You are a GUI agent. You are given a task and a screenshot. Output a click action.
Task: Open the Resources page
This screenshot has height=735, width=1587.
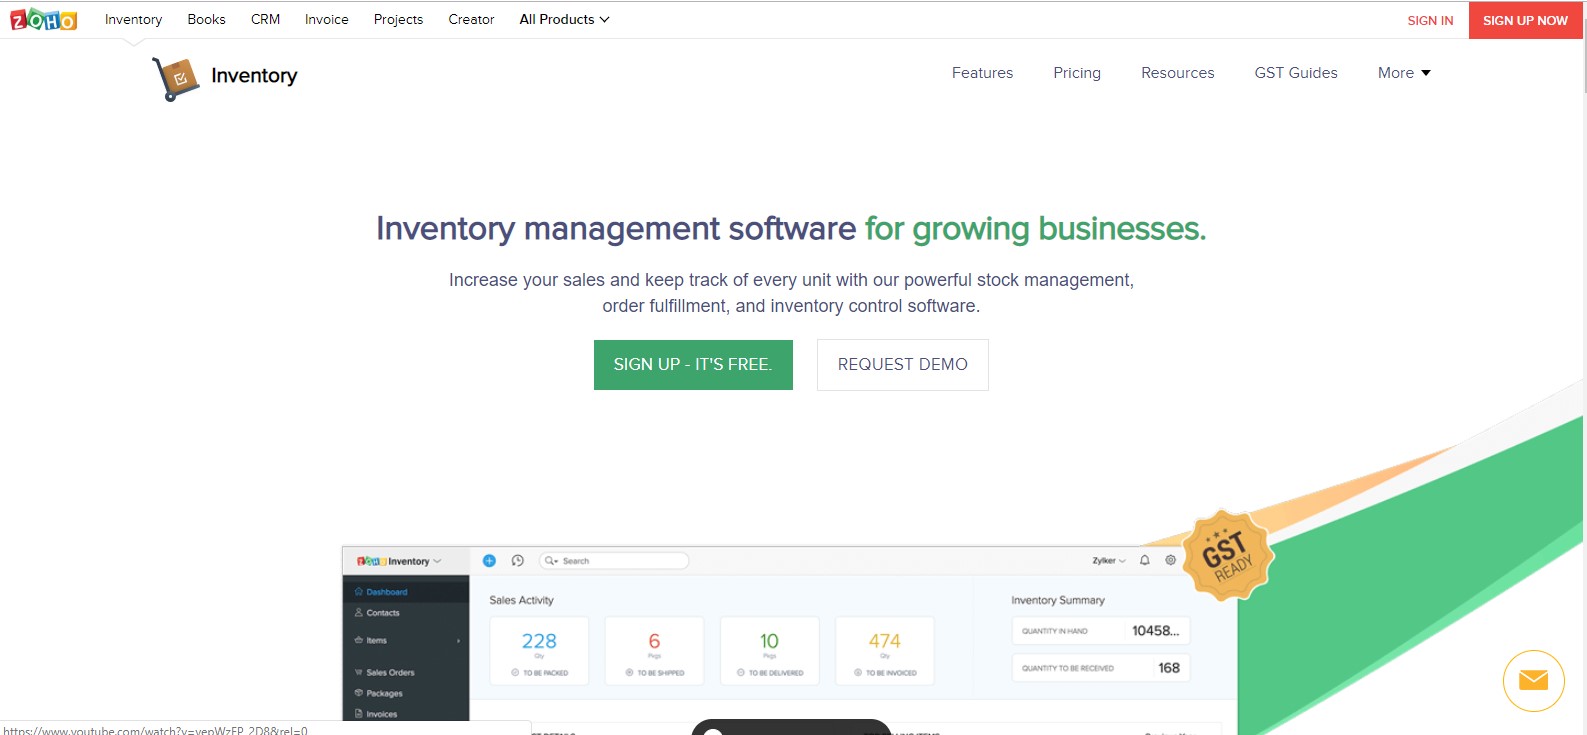(1178, 73)
